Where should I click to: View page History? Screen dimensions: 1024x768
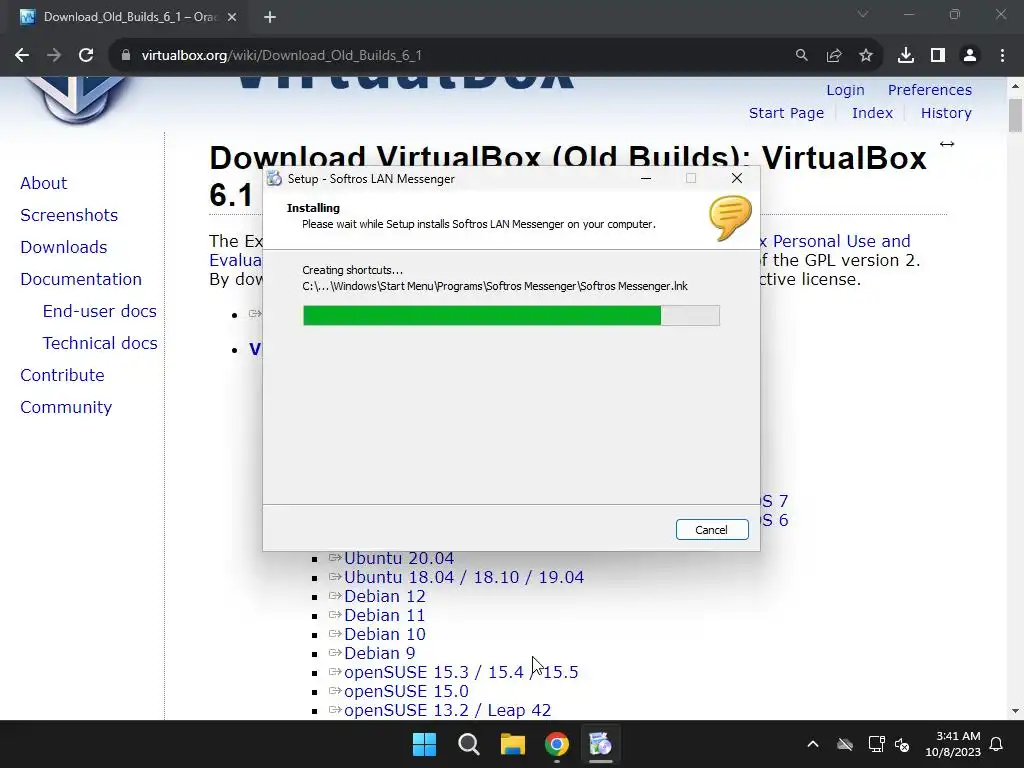pyautogui.click(x=946, y=113)
